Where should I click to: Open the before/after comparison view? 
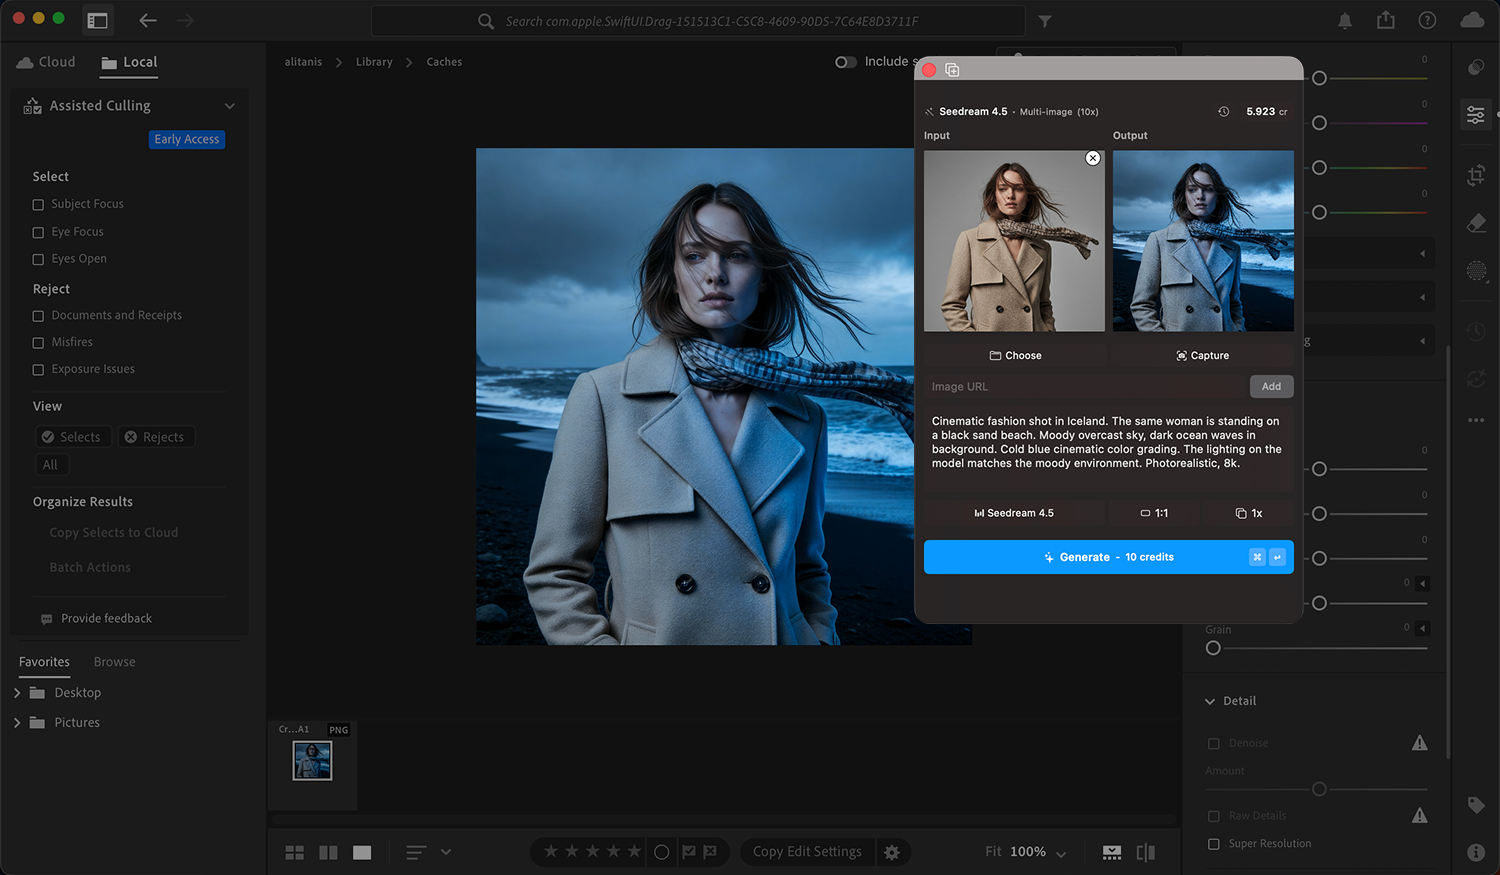coord(1145,852)
